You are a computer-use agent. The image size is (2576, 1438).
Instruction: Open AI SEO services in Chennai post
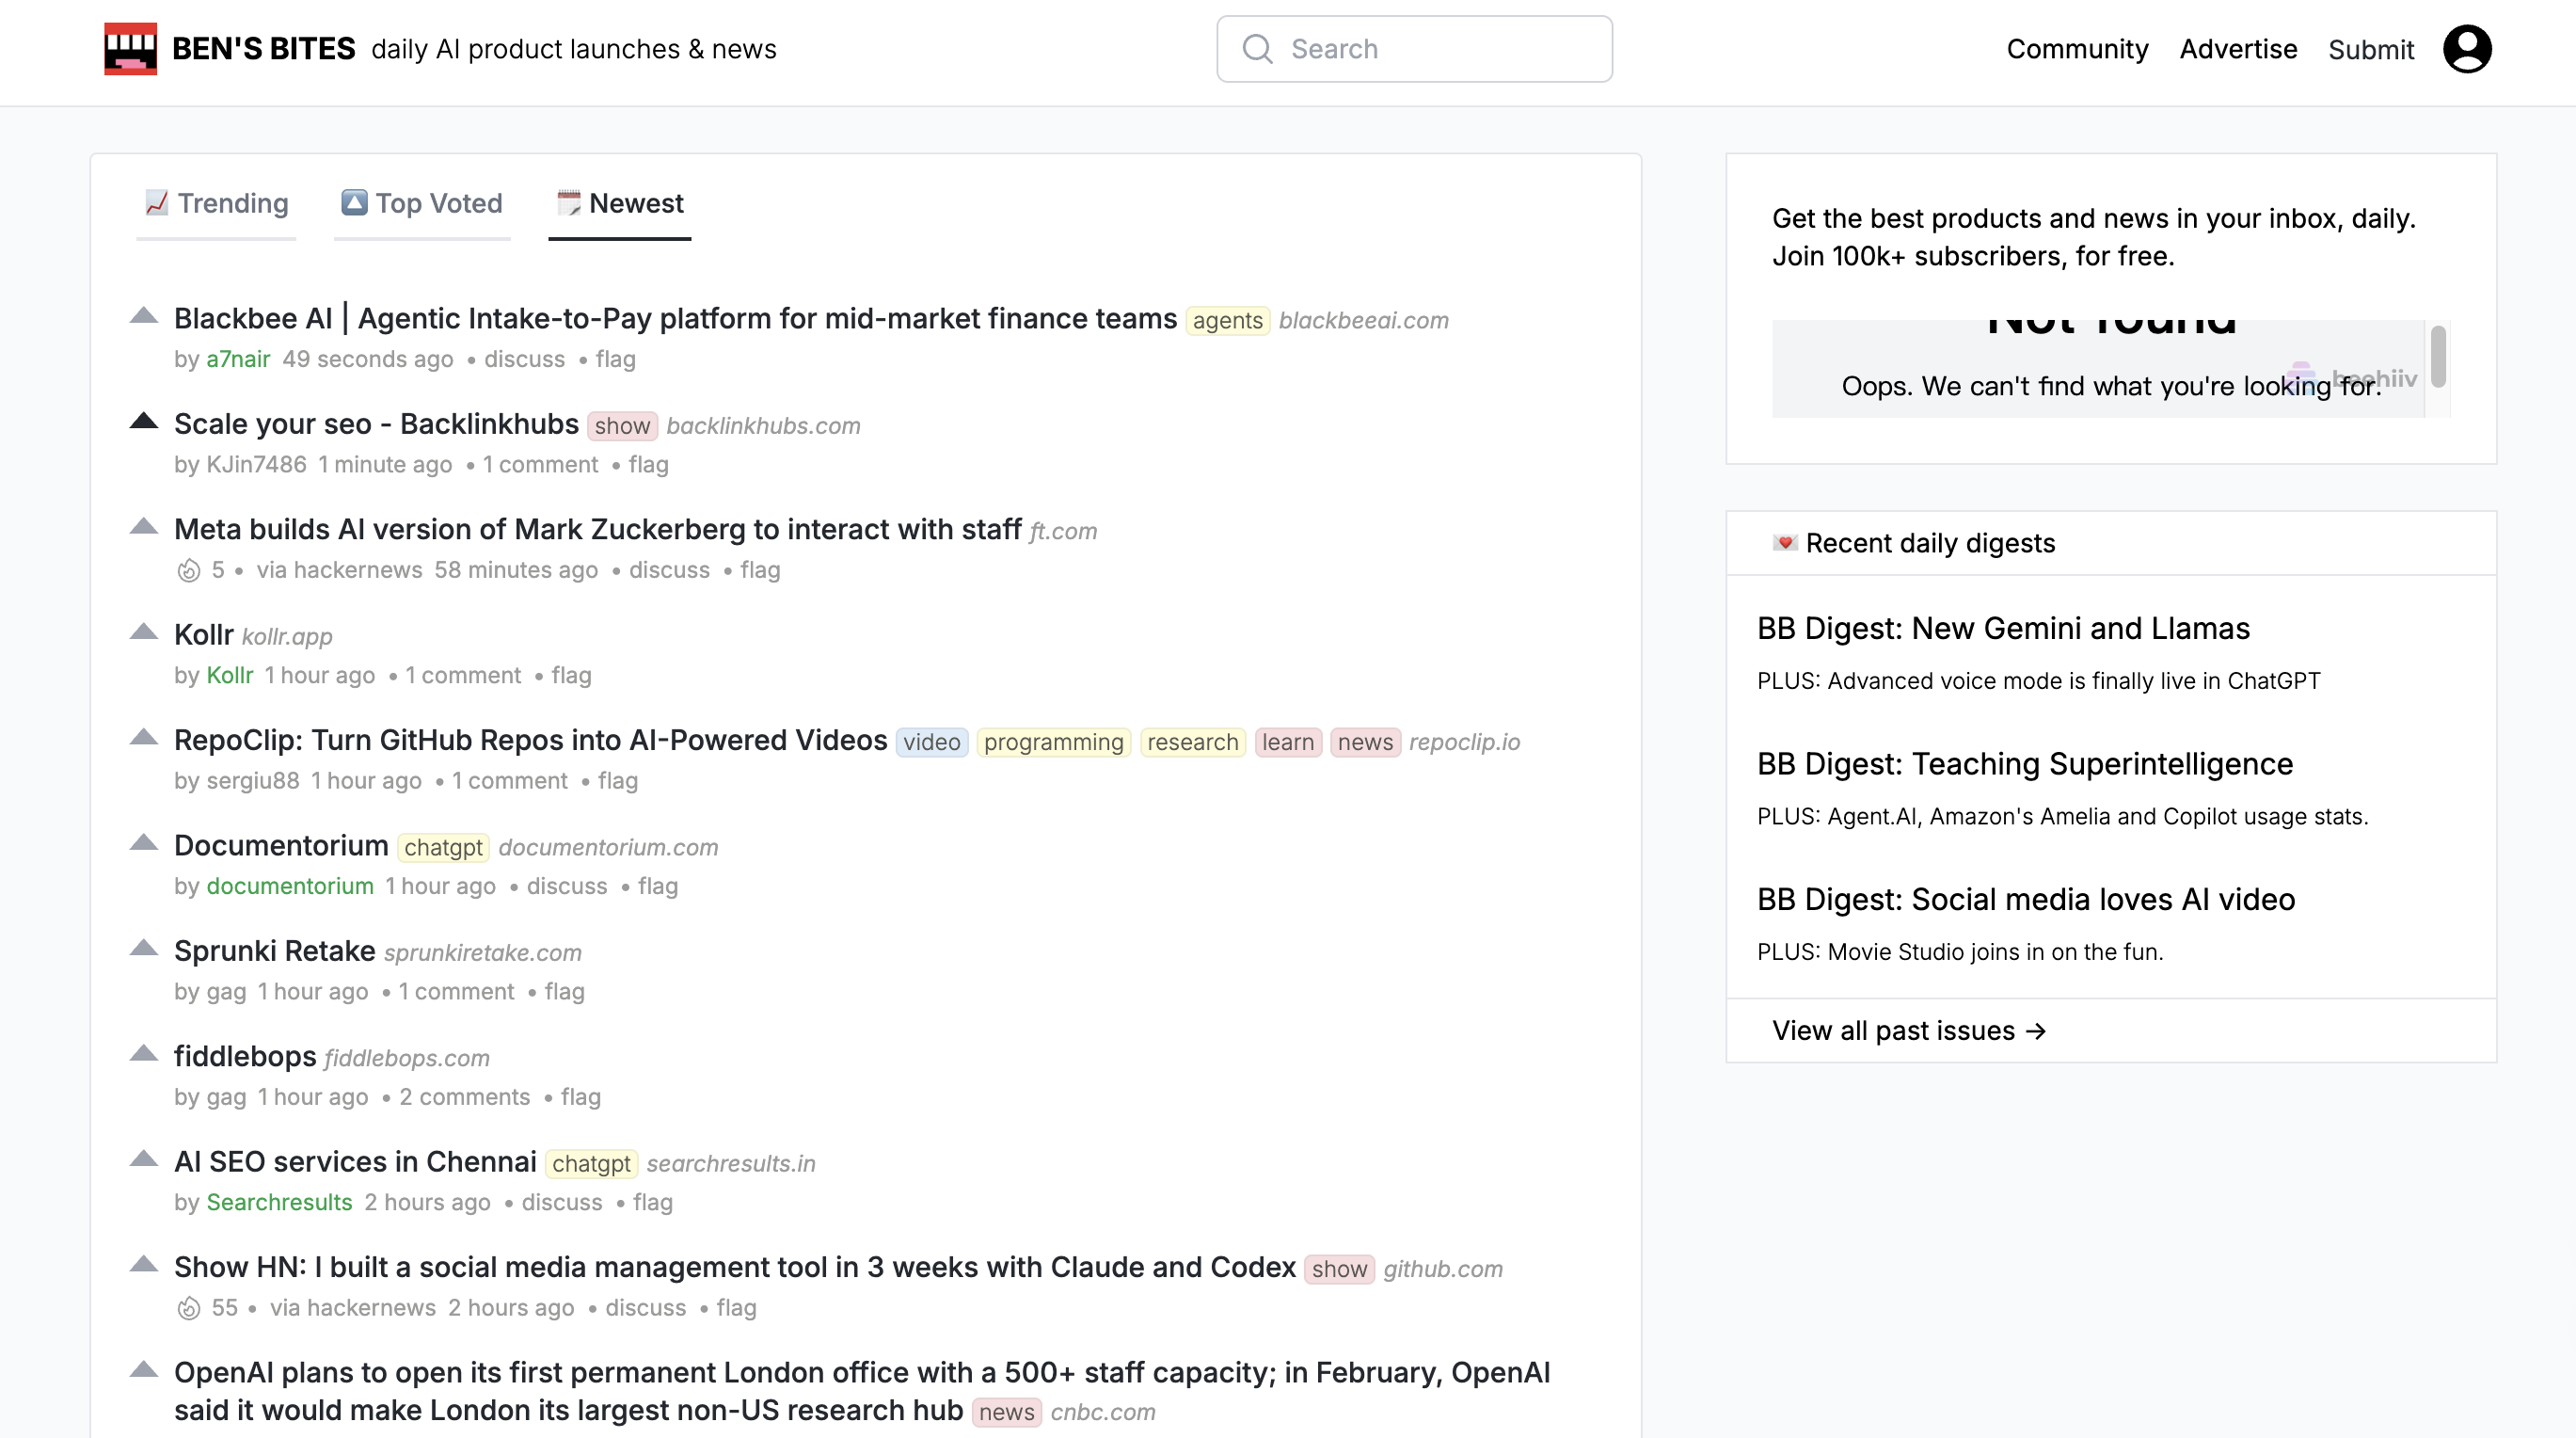point(355,1162)
